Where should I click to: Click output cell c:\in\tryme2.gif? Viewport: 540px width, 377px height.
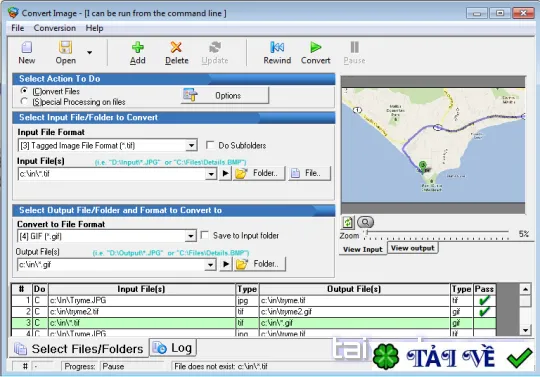pos(354,312)
